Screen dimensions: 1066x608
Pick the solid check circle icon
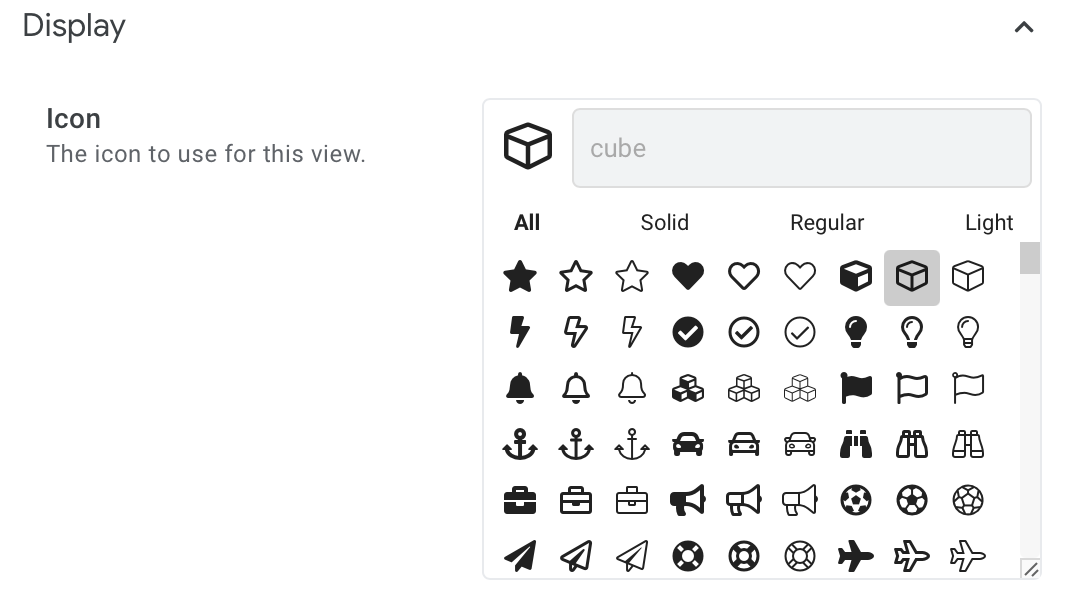pos(688,332)
